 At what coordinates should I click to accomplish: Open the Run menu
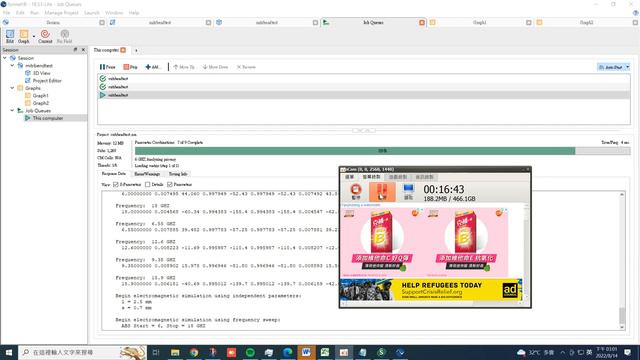tap(34, 13)
